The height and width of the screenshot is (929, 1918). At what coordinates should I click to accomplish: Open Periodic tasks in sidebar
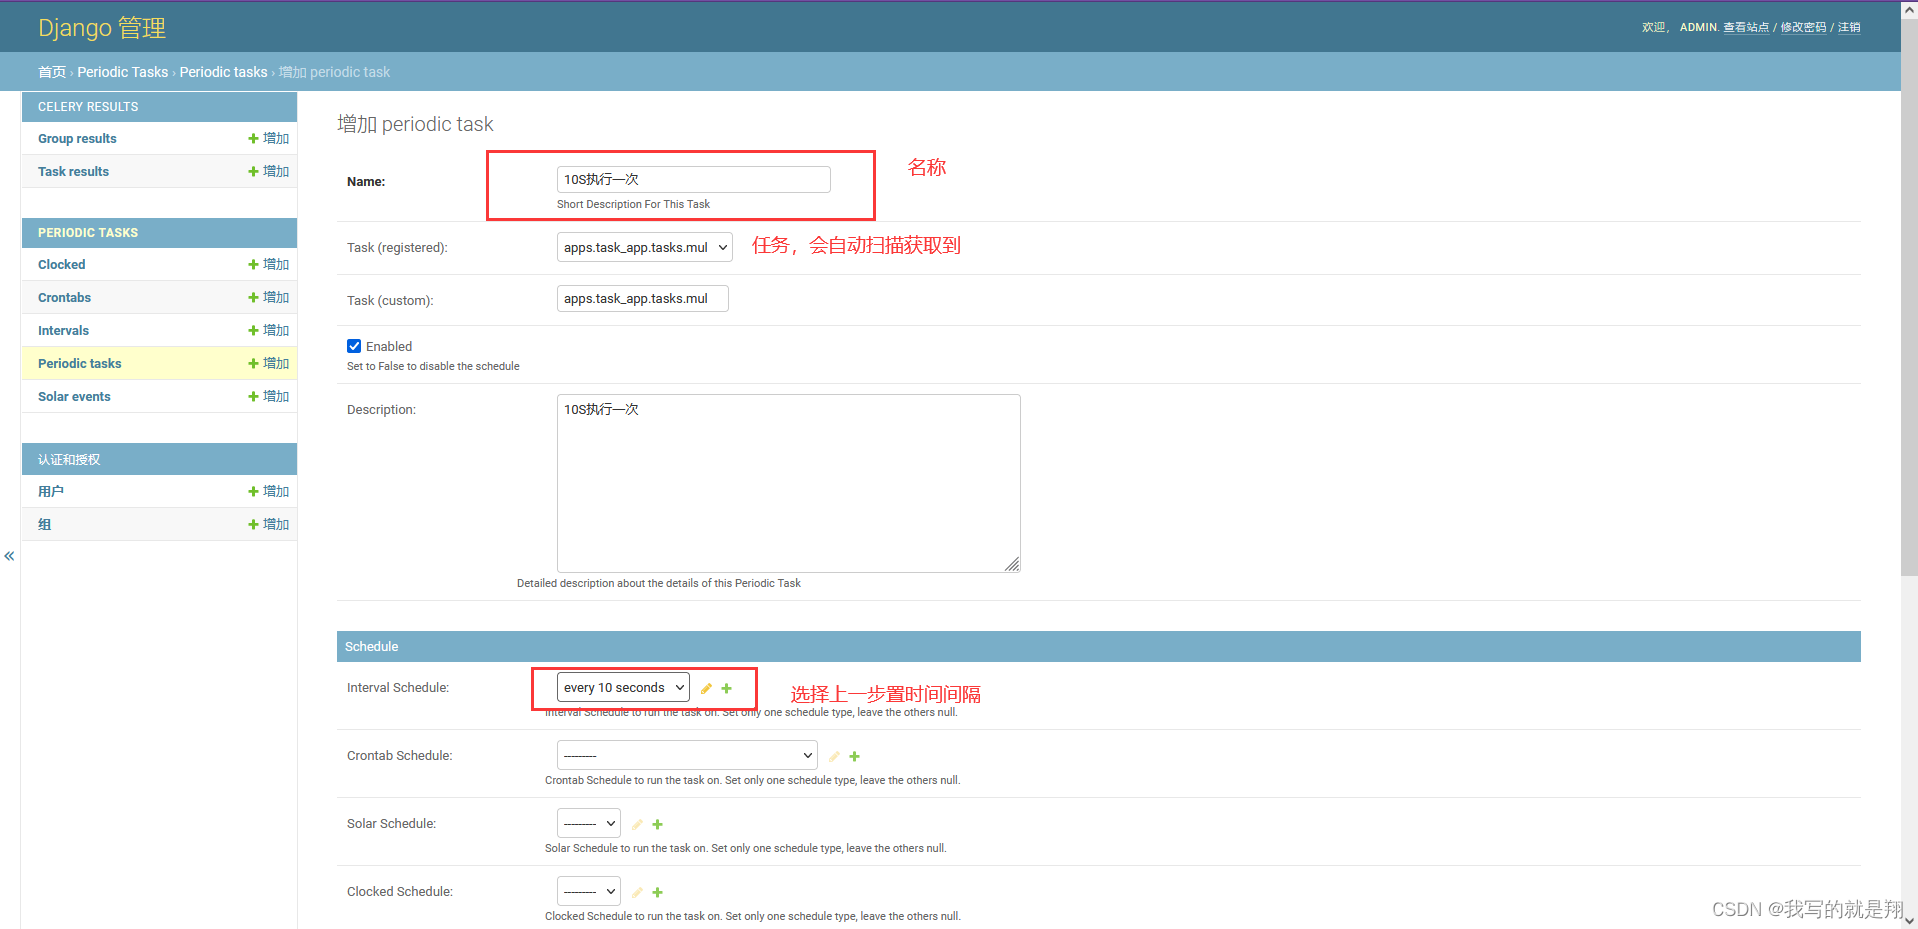click(x=79, y=364)
